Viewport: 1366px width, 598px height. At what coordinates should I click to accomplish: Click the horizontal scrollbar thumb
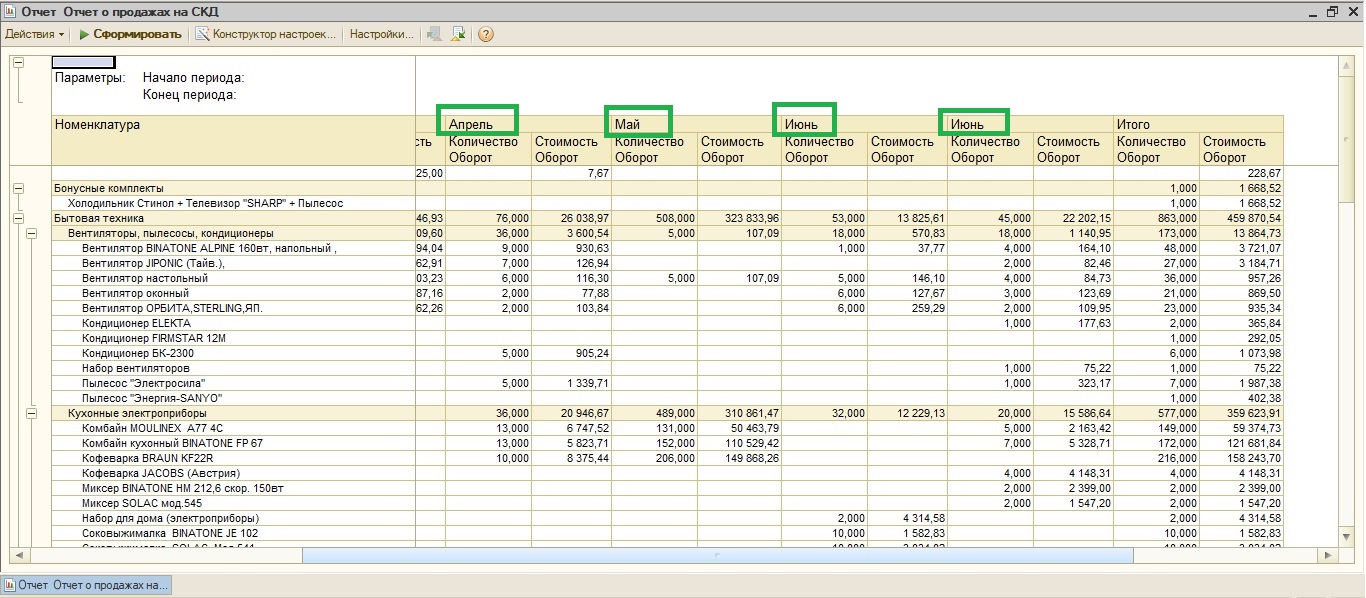point(715,554)
